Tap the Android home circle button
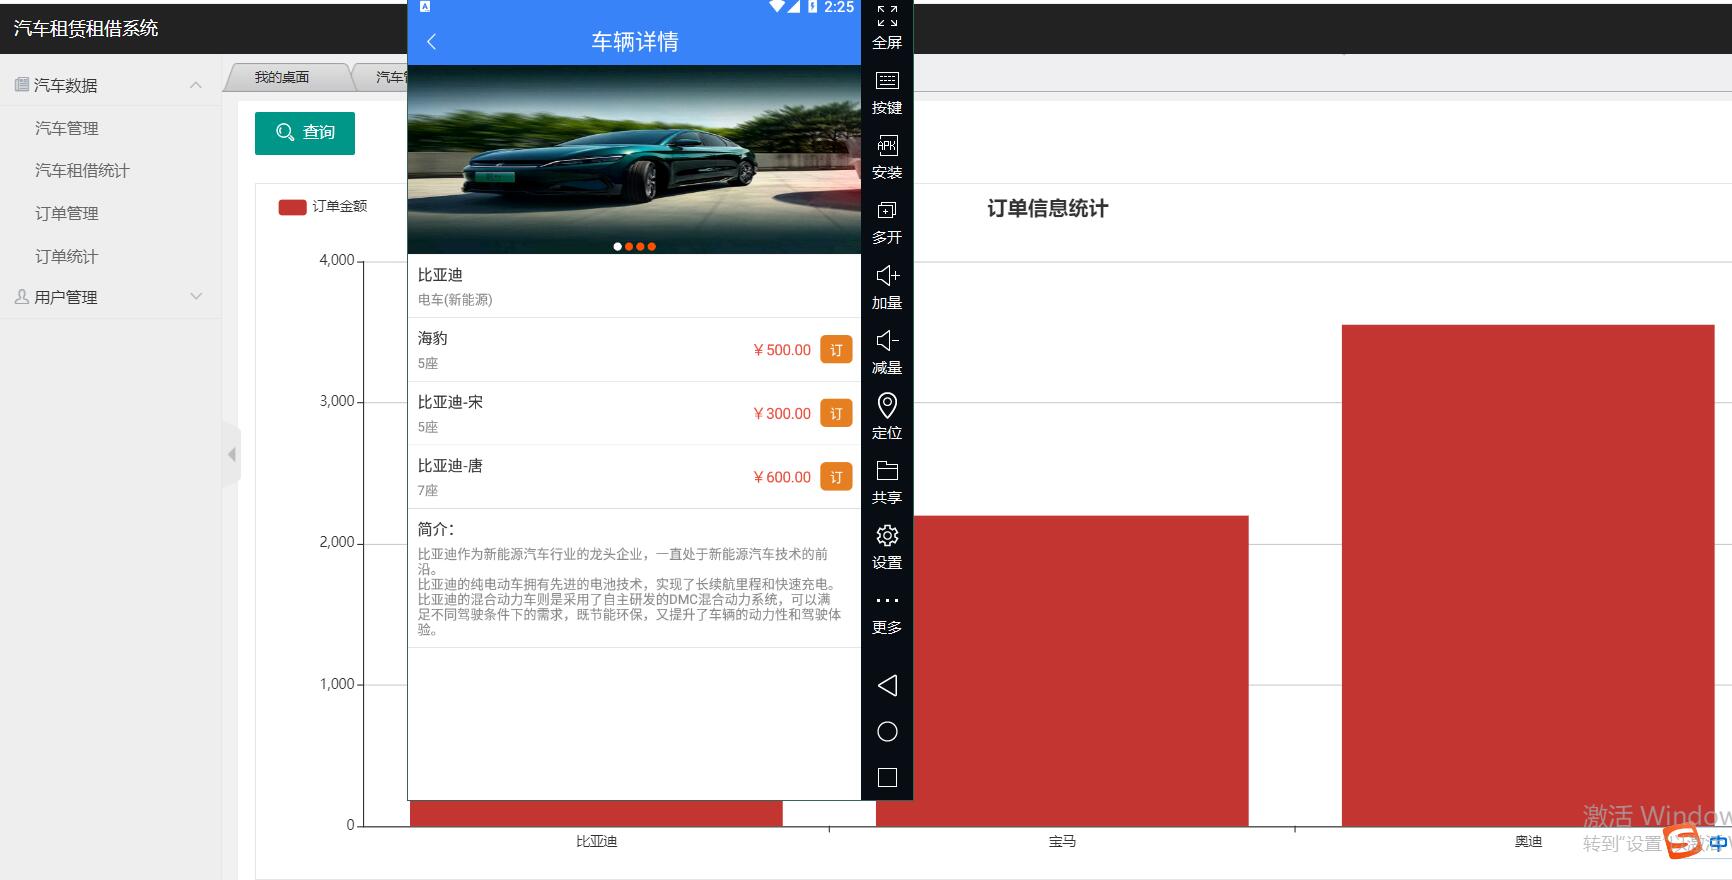 [887, 732]
